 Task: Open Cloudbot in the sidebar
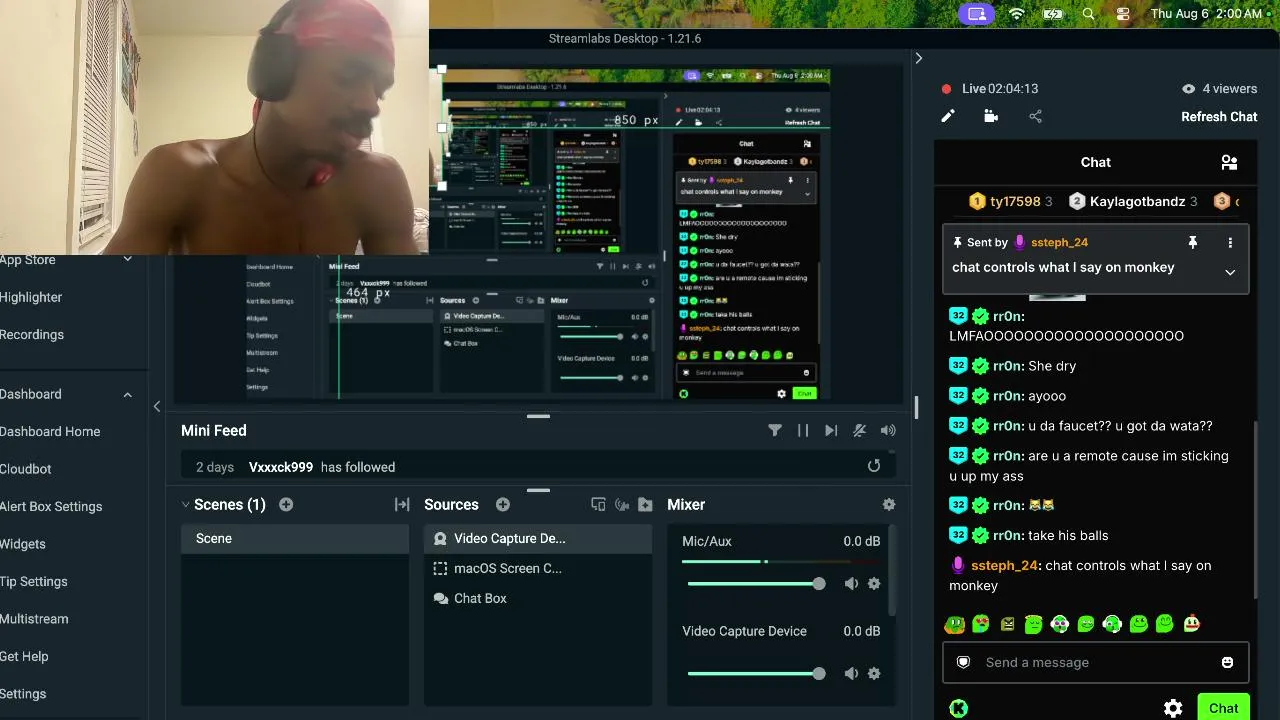pyautogui.click(x=26, y=468)
